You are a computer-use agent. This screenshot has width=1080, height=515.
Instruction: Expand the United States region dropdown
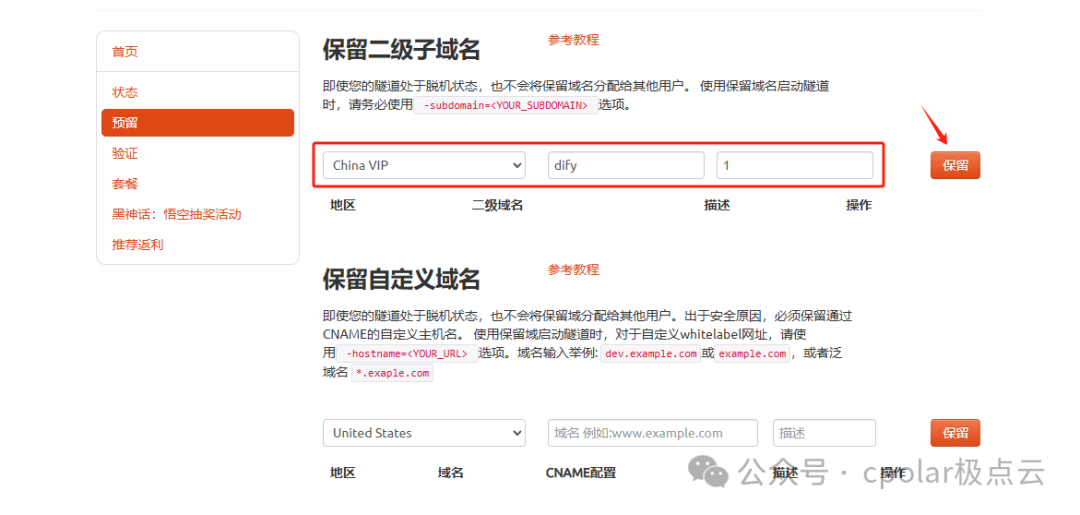(x=424, y=433)
